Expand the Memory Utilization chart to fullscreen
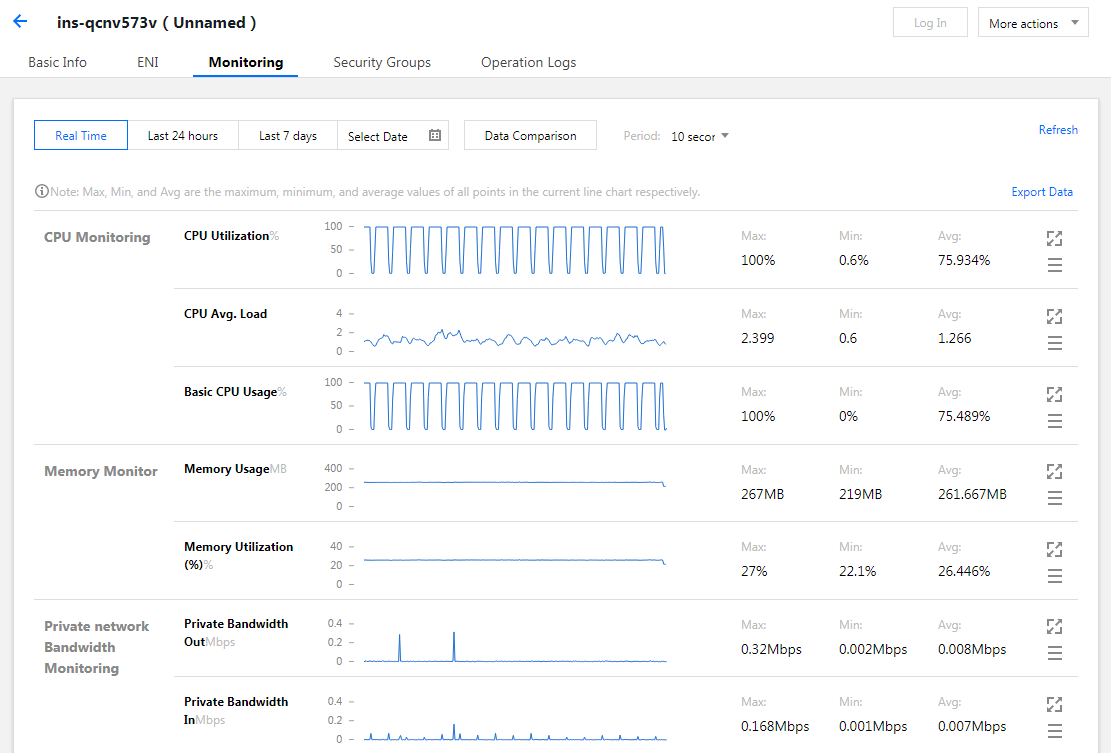 tap(1054, 549)
